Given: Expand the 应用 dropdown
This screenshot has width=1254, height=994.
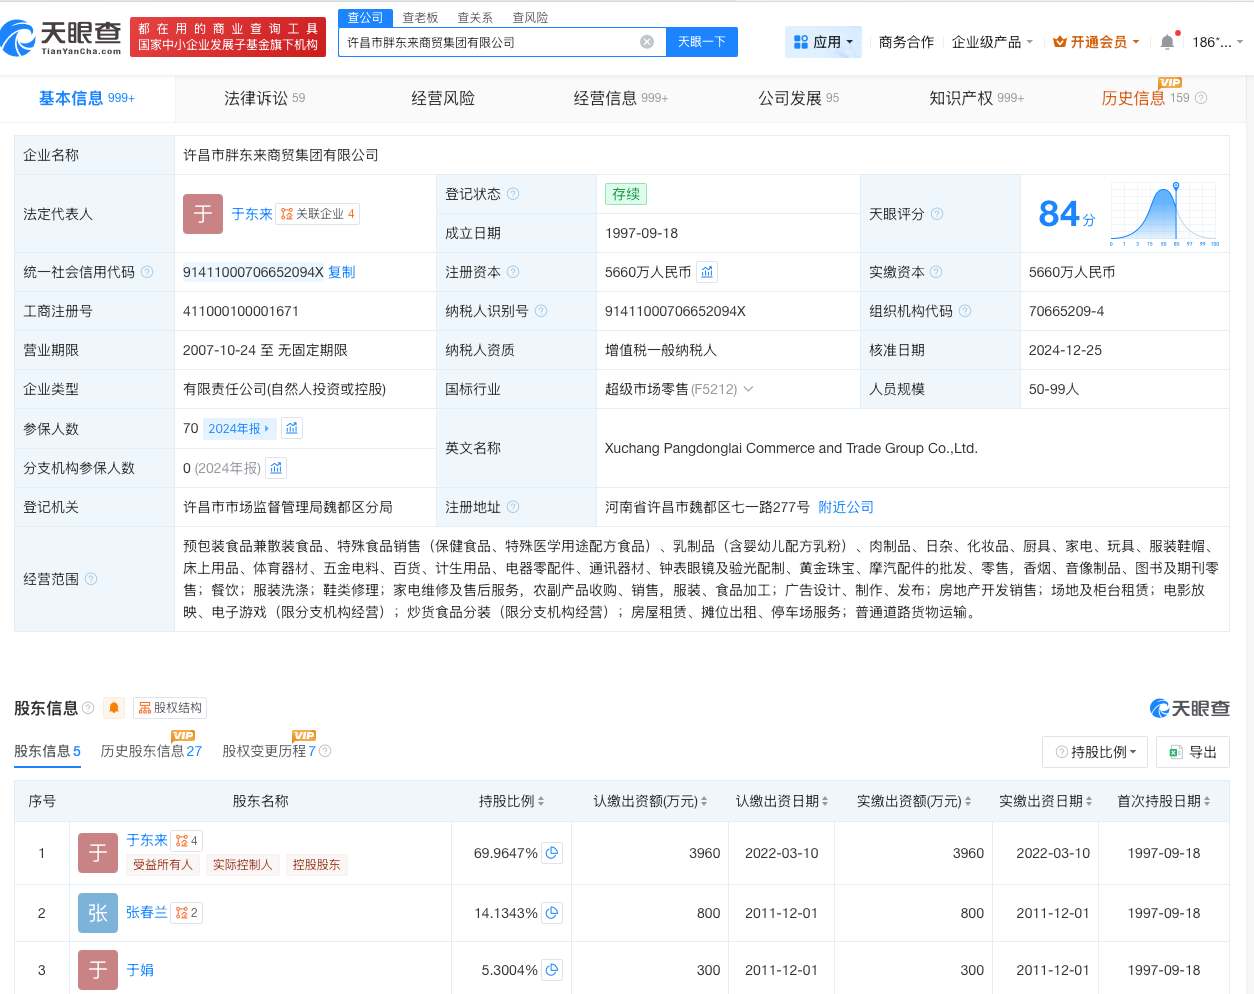Looking at the screenshot, I should [823, 42].
